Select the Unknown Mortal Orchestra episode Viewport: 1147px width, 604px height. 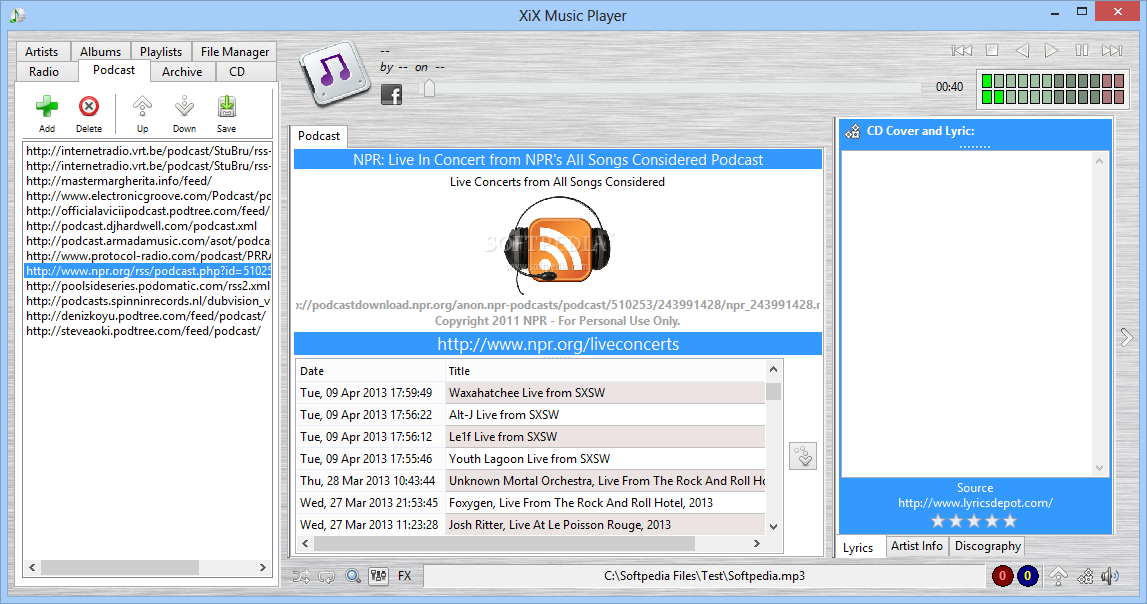[530, 480]
